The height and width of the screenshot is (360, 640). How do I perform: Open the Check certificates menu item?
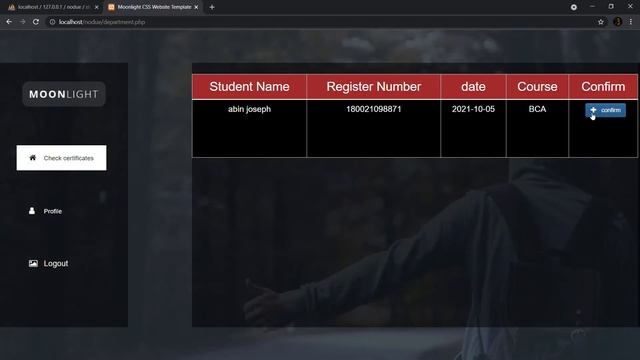pyautogui.click(x=61, y=158)
